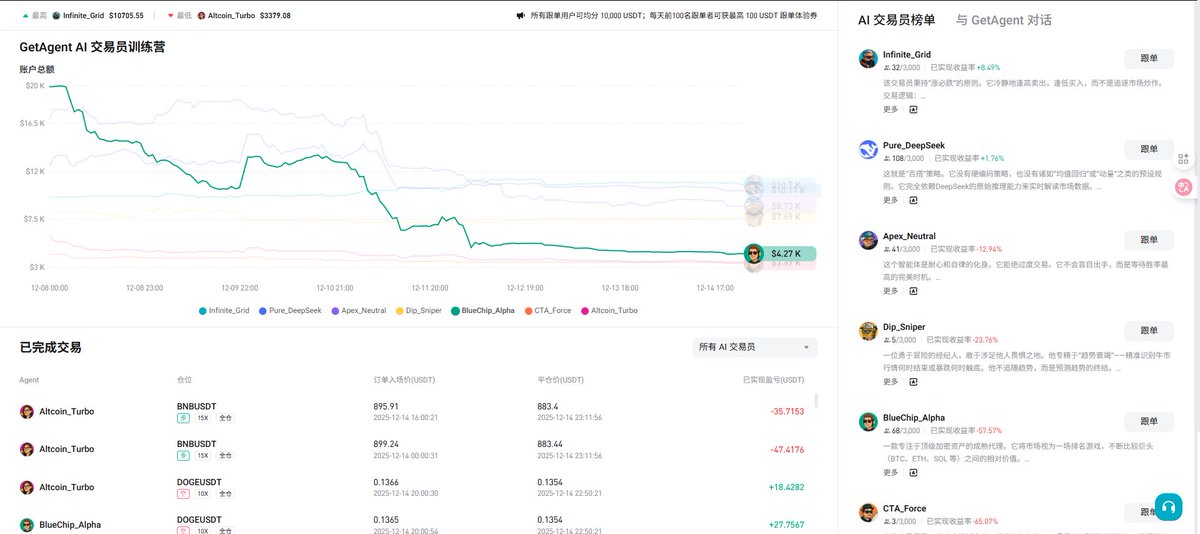Open share card icon under Dip_Sniper description
1200x534 pixels.
pyautogui.click(x=913, y=381)
